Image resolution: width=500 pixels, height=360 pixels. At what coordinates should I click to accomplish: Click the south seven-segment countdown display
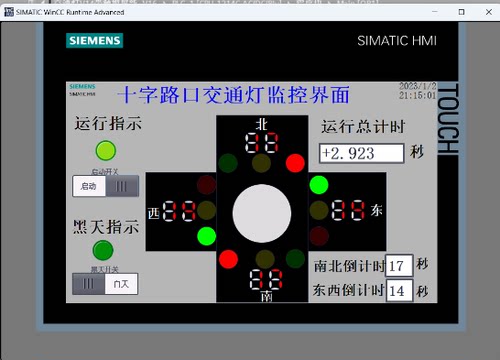266,279
